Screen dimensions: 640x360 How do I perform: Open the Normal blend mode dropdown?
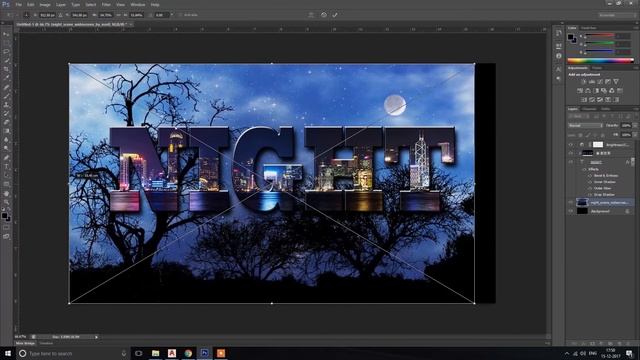coord(585,125)
